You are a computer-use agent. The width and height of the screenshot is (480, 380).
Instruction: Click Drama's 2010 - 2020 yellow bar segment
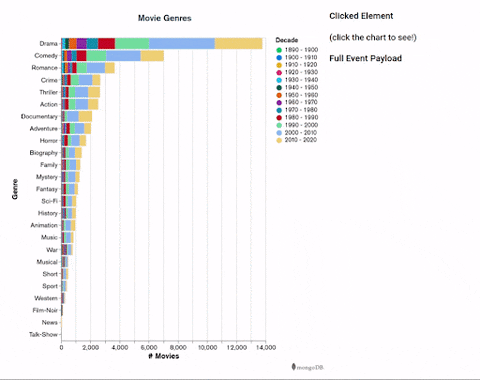point(238,44)
